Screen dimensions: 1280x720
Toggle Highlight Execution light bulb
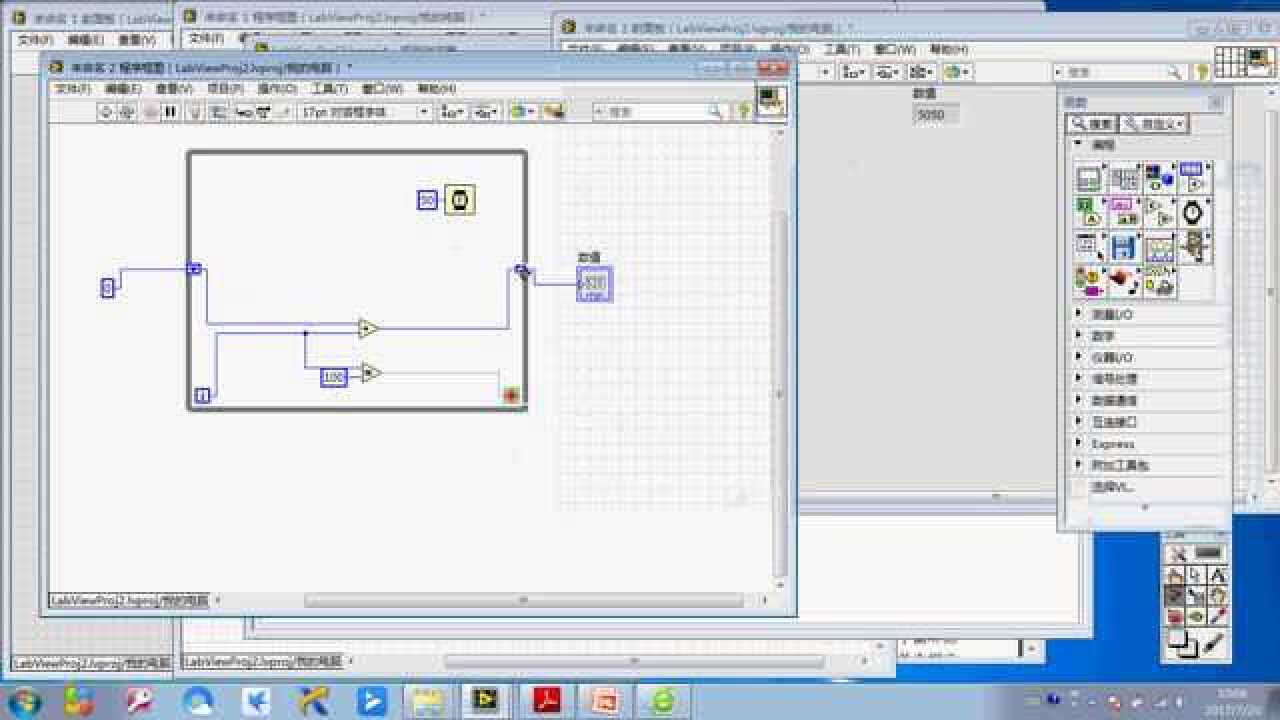[x=196, y=112]
